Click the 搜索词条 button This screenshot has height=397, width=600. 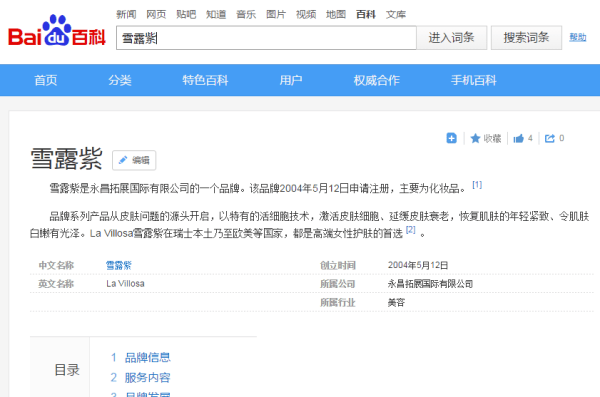[526, 38]
